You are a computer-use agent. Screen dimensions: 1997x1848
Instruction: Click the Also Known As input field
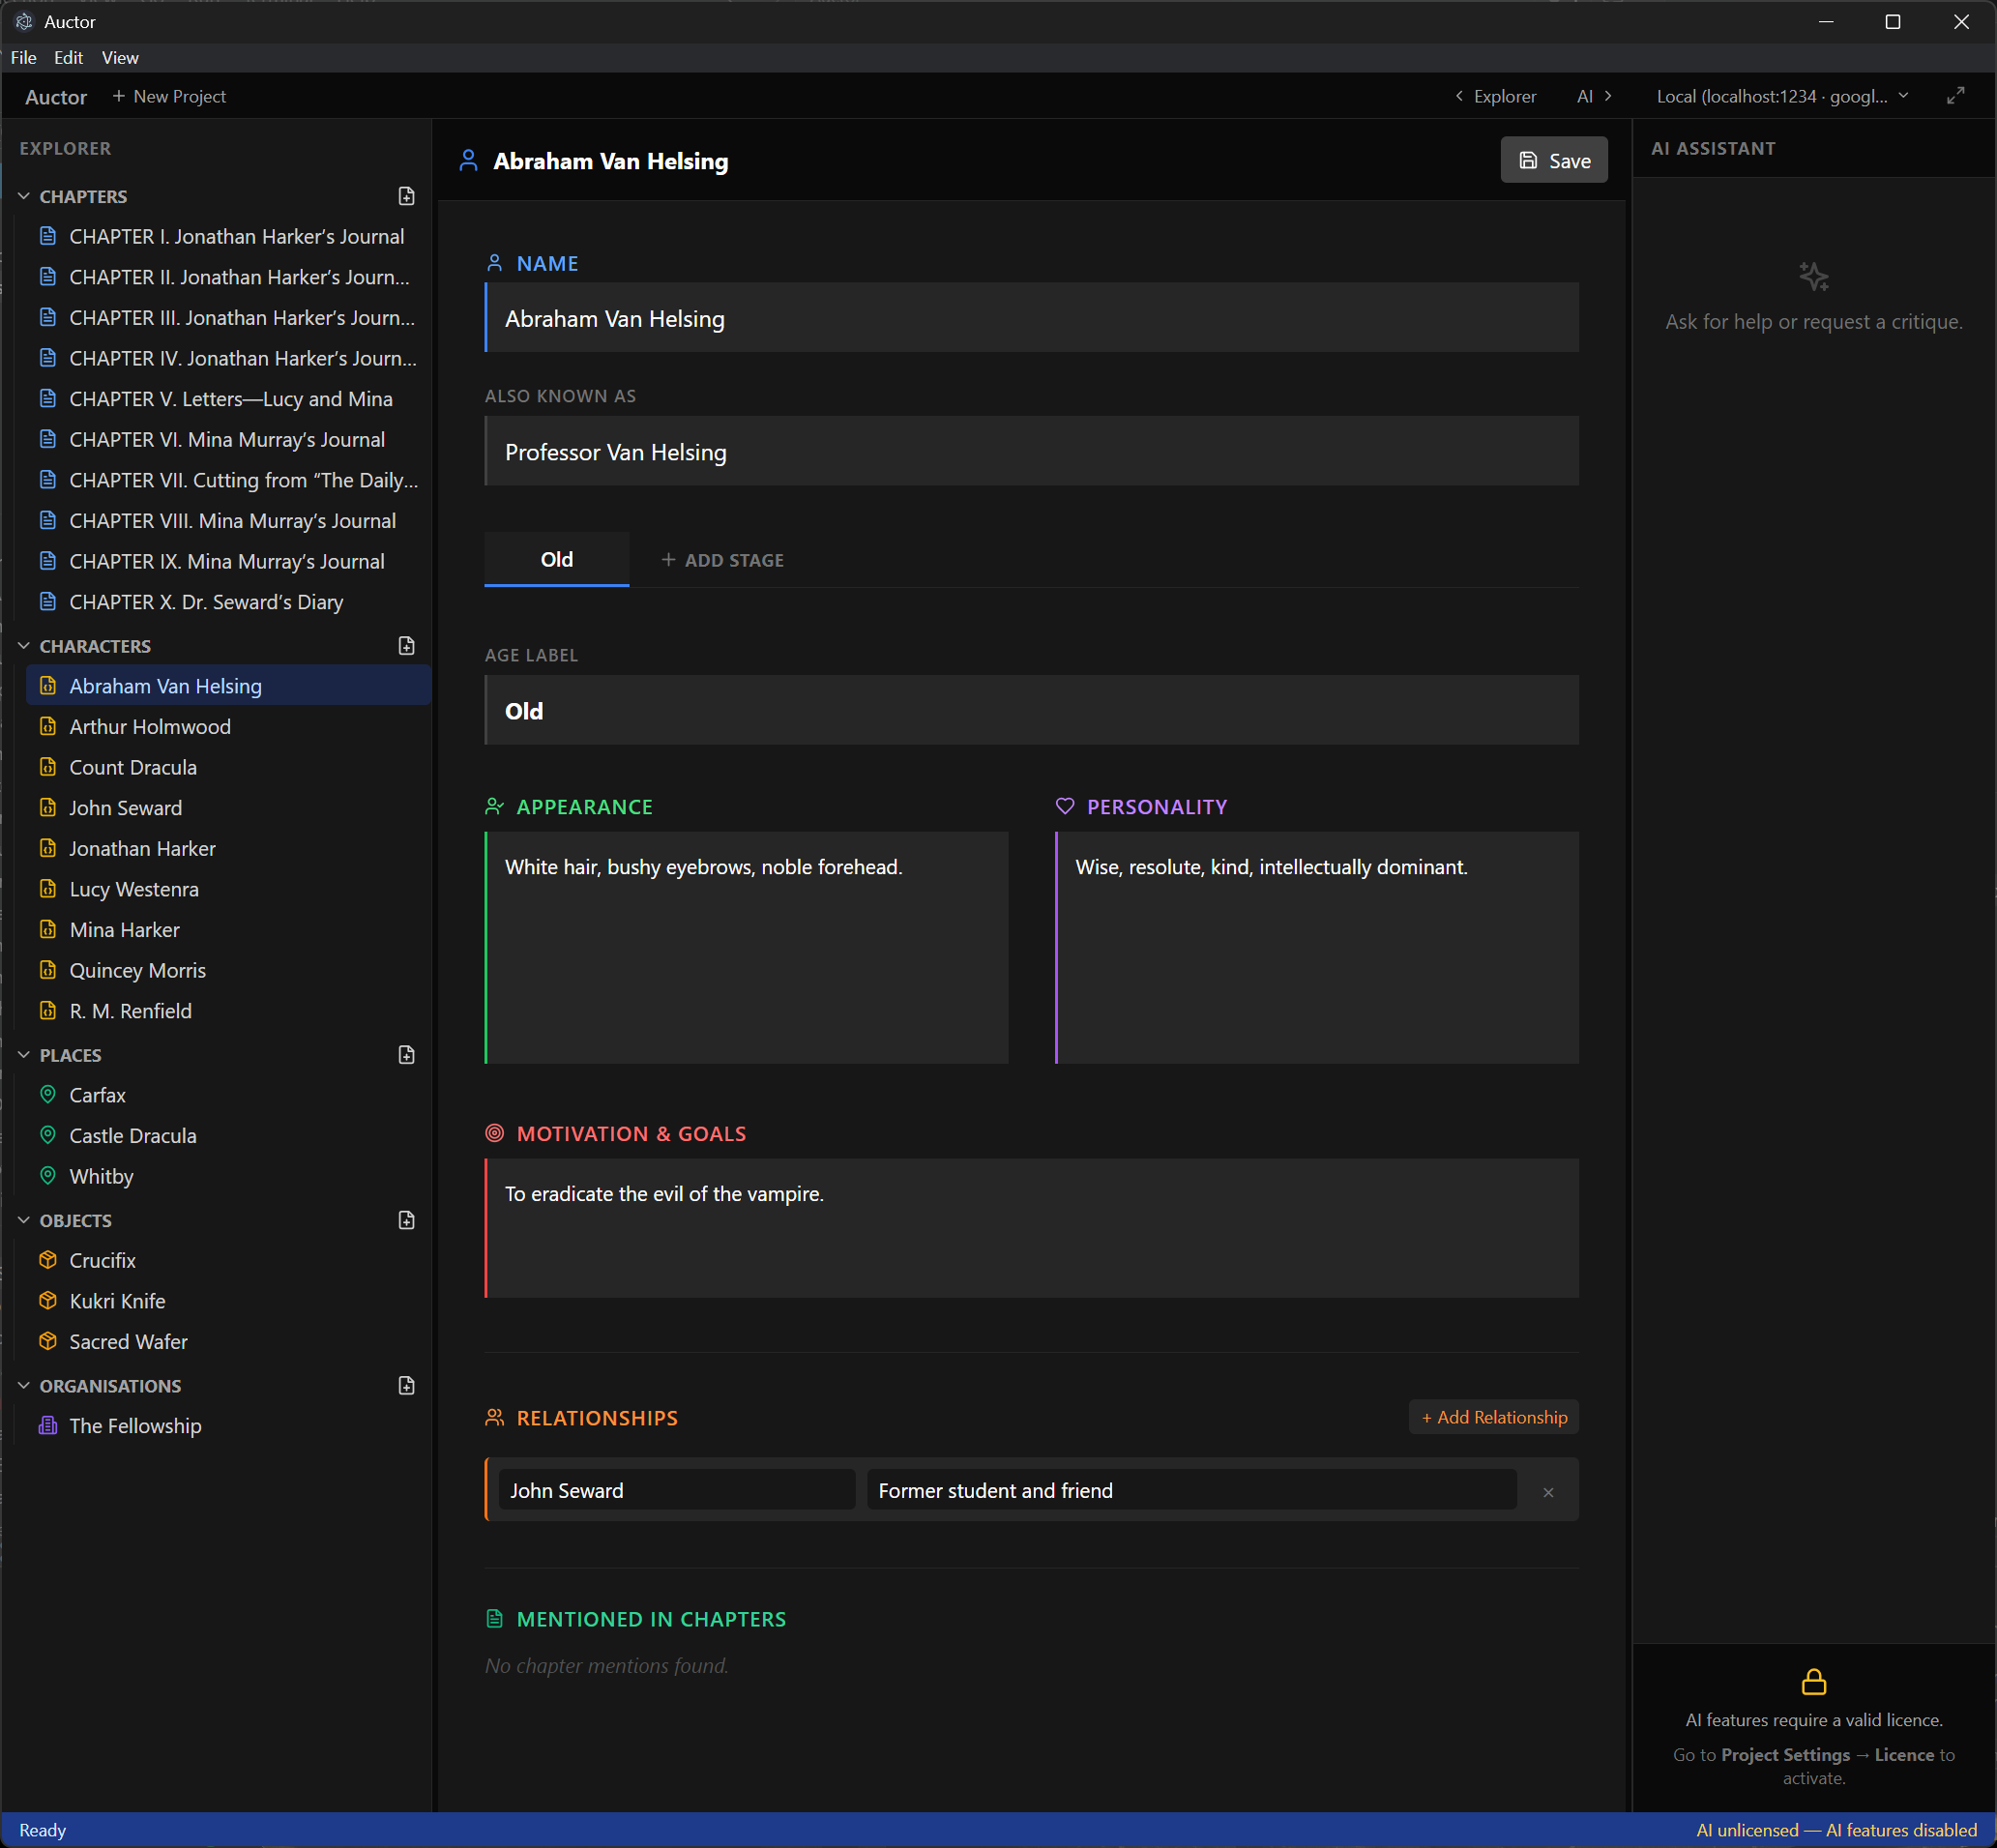[x=1030, y=452]
